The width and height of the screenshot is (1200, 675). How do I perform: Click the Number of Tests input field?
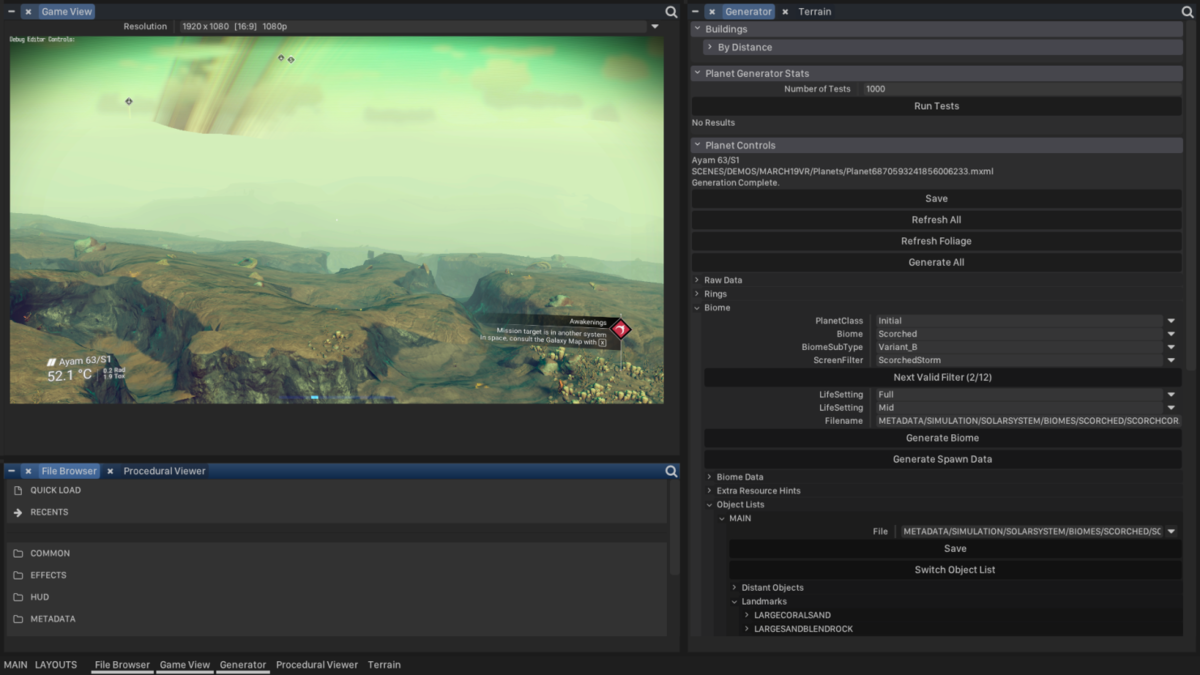[x=1020, y=89]
